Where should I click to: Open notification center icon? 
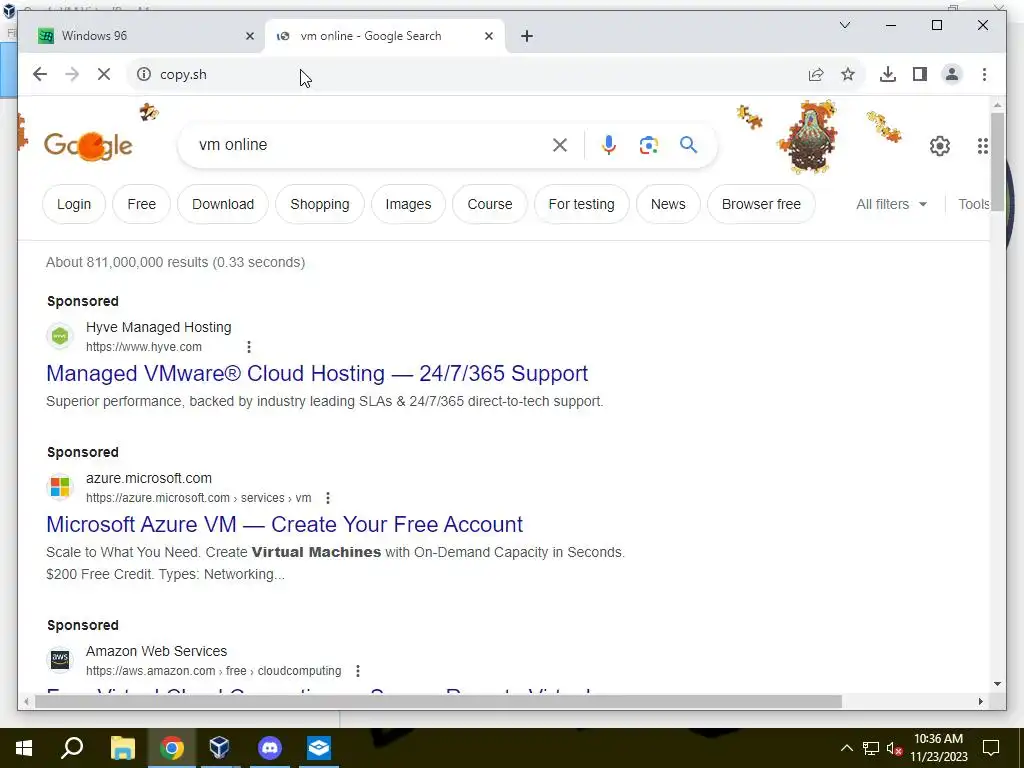[991, 748]
